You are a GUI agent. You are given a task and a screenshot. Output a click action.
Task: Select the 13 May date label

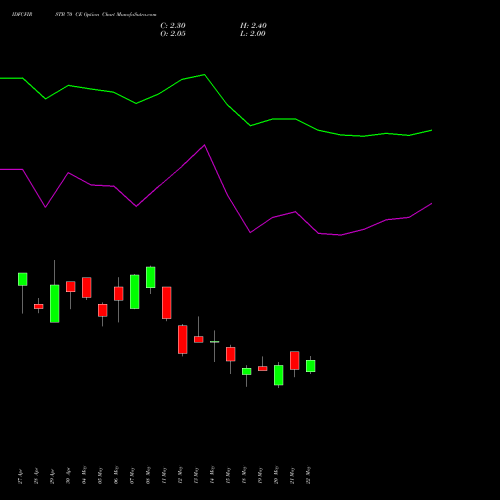coord(196,475)
